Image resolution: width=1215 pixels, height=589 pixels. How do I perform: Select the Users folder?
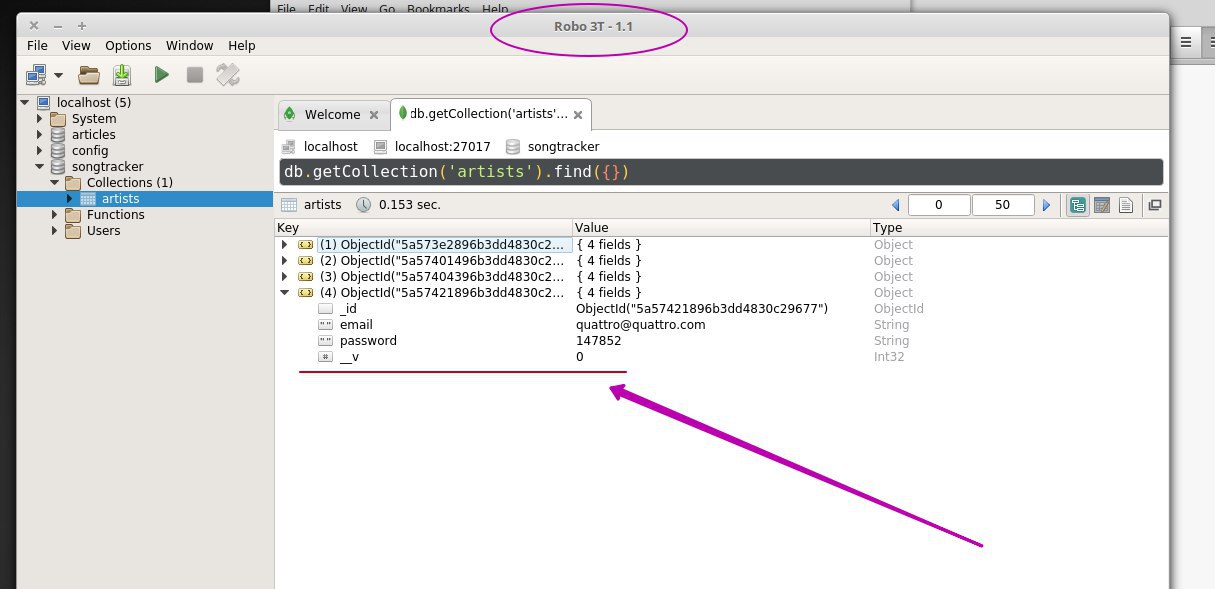[x=103, y=230]
